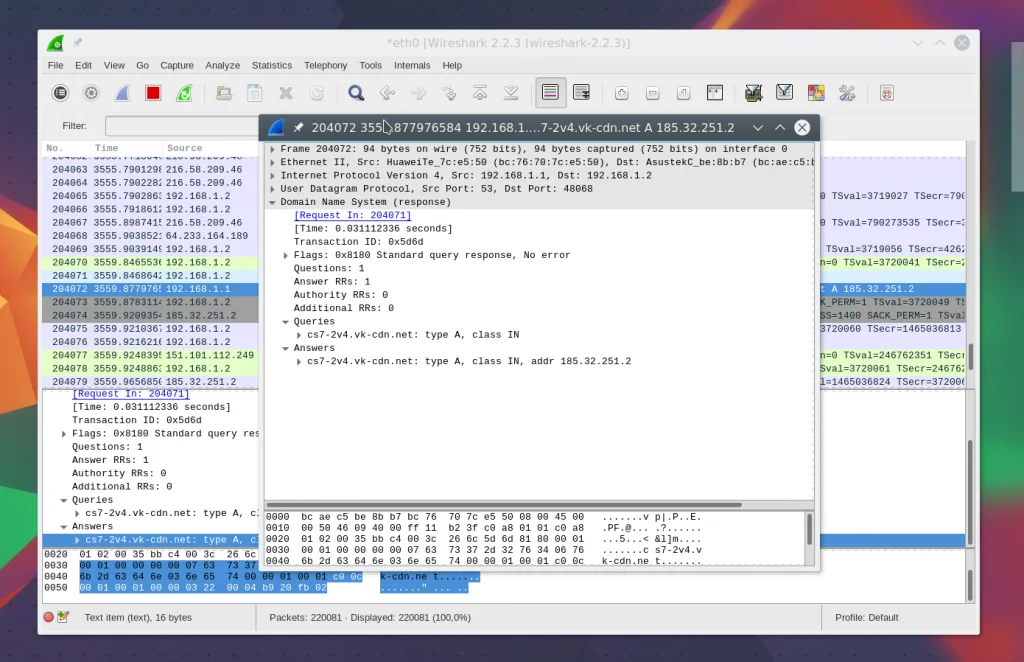Open the capture interfaces list icon
Image resolution: width=1024 pixels, height=662 pixels.
(x=61, y=93)
